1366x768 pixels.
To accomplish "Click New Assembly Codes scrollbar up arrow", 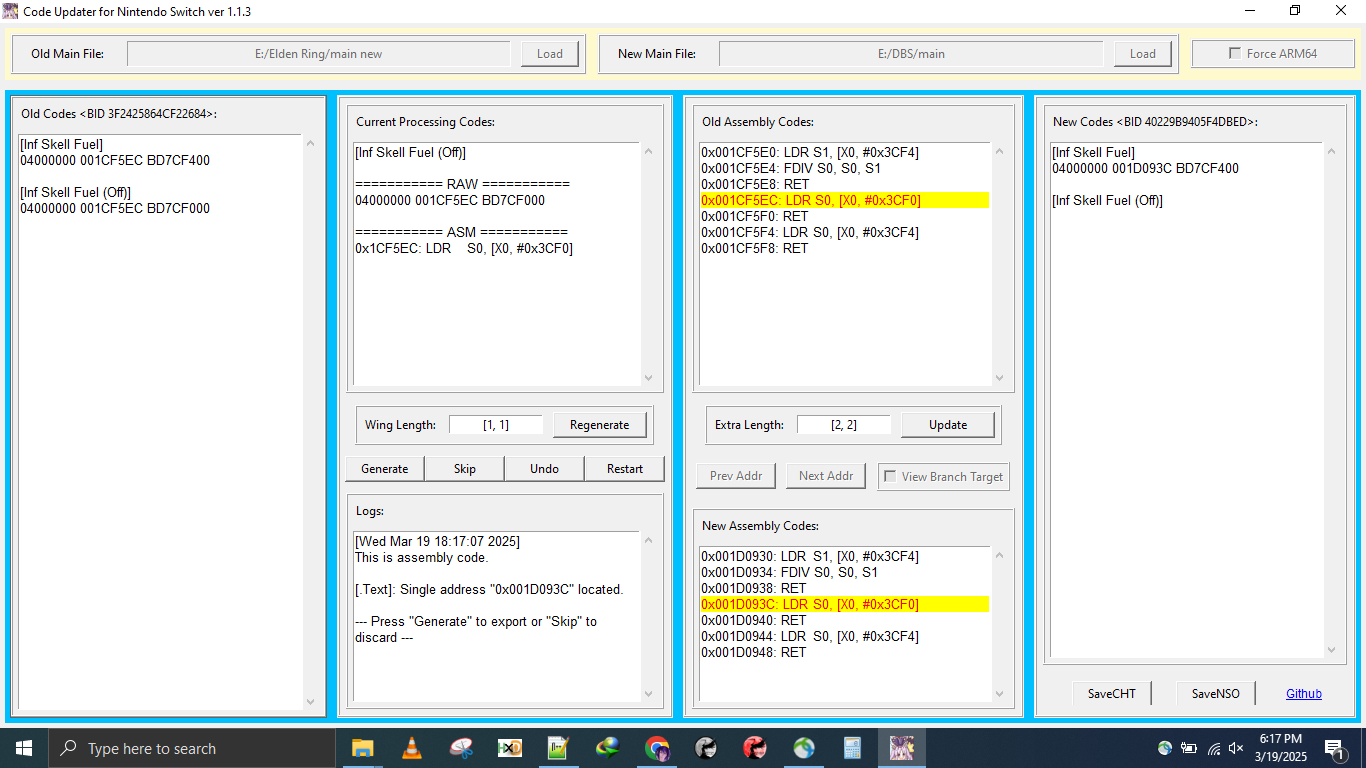I will click(998, 556).
